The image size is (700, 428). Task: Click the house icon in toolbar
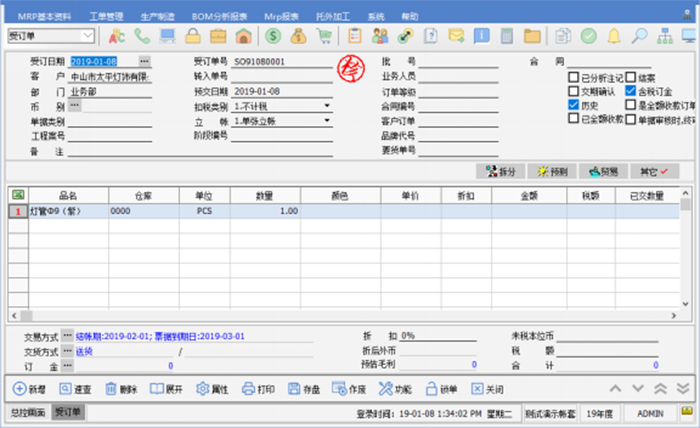pyautogui.click(x=243, y=36)
